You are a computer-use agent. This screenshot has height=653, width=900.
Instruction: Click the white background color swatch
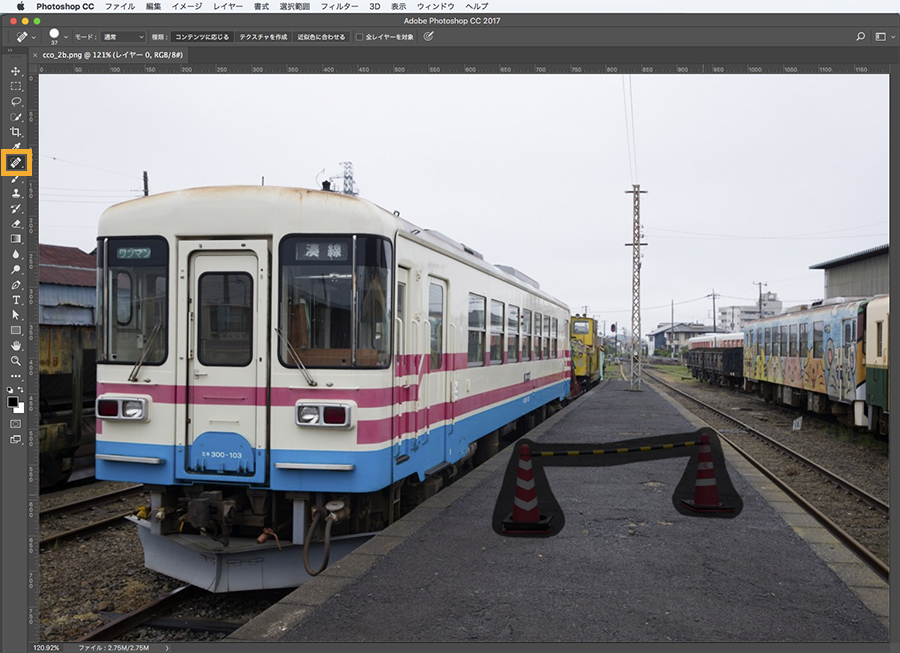pyautogui.click(x=21, y=409)
